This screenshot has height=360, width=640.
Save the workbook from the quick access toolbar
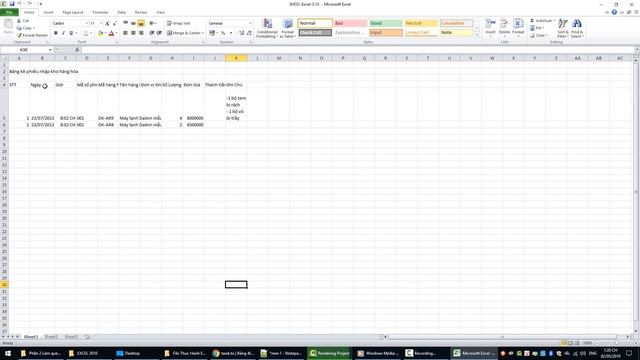[12, 4]
